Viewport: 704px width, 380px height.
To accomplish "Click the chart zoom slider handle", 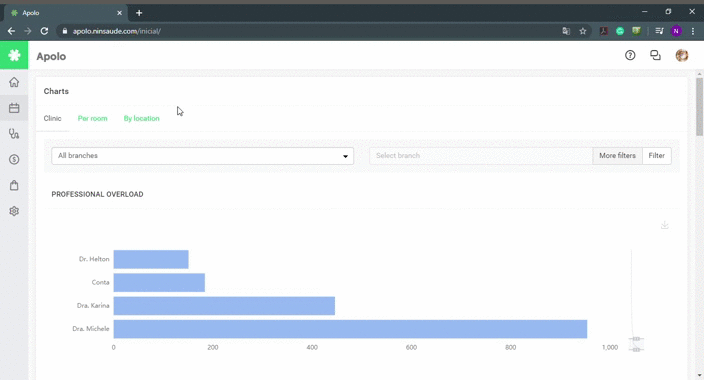I will tap(636, 339).
